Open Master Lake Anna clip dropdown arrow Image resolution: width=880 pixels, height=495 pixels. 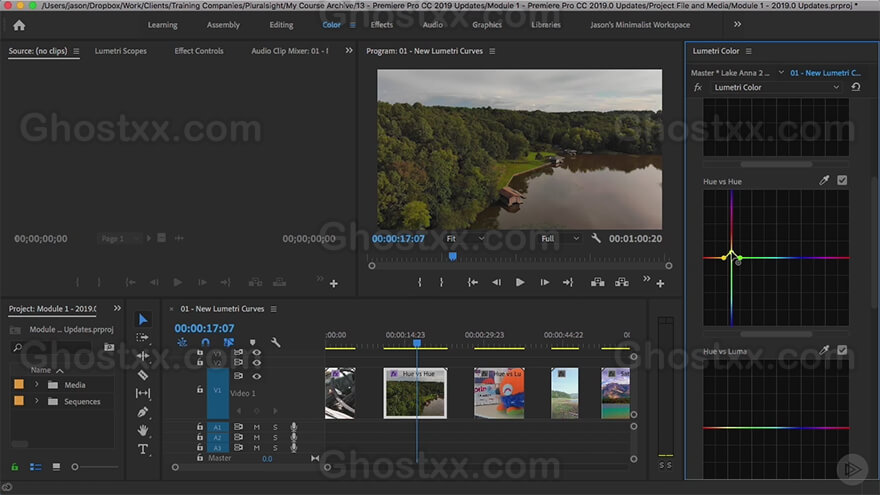click(x=781, y=73)
